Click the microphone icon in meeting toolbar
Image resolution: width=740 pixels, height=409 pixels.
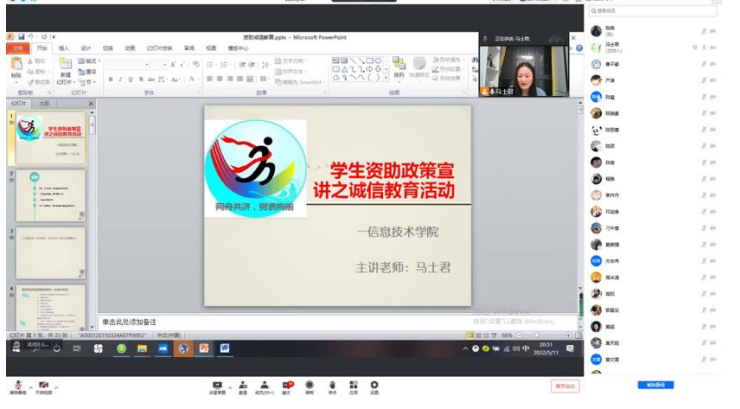click(x=17, y=384)
